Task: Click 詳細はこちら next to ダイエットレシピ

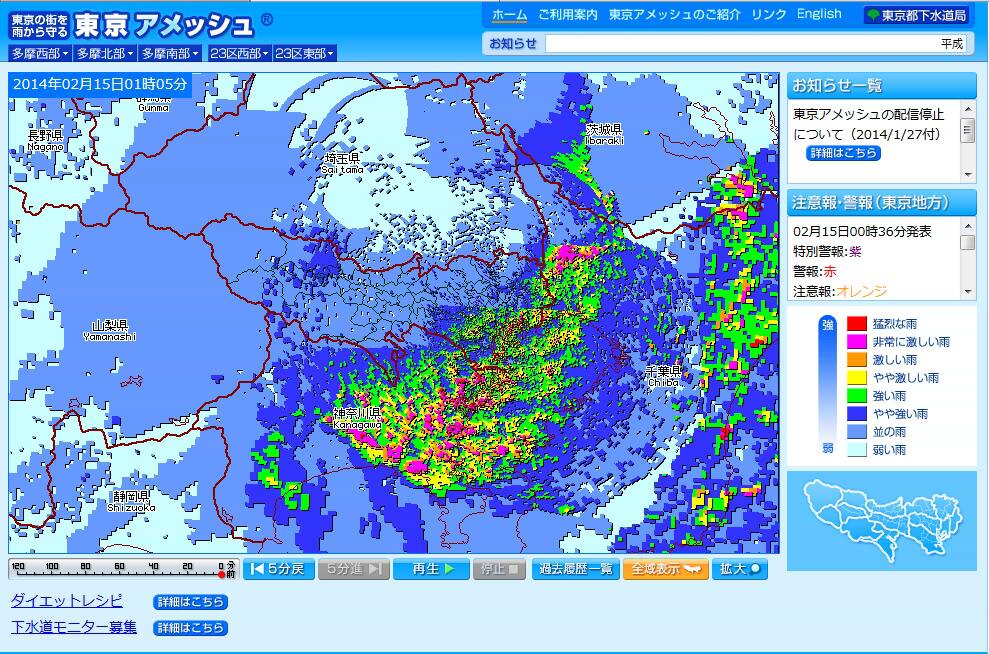Action: click(x=190, y=602)
